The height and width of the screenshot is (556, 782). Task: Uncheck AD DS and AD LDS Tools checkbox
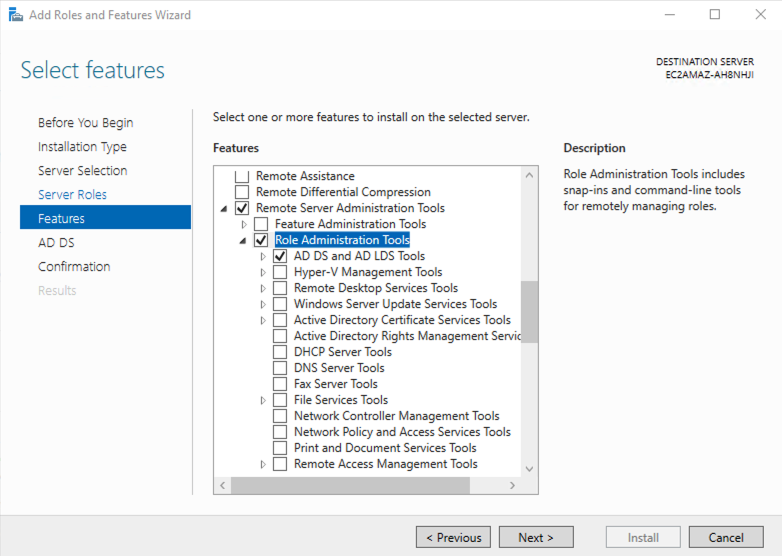click(280, 256)
